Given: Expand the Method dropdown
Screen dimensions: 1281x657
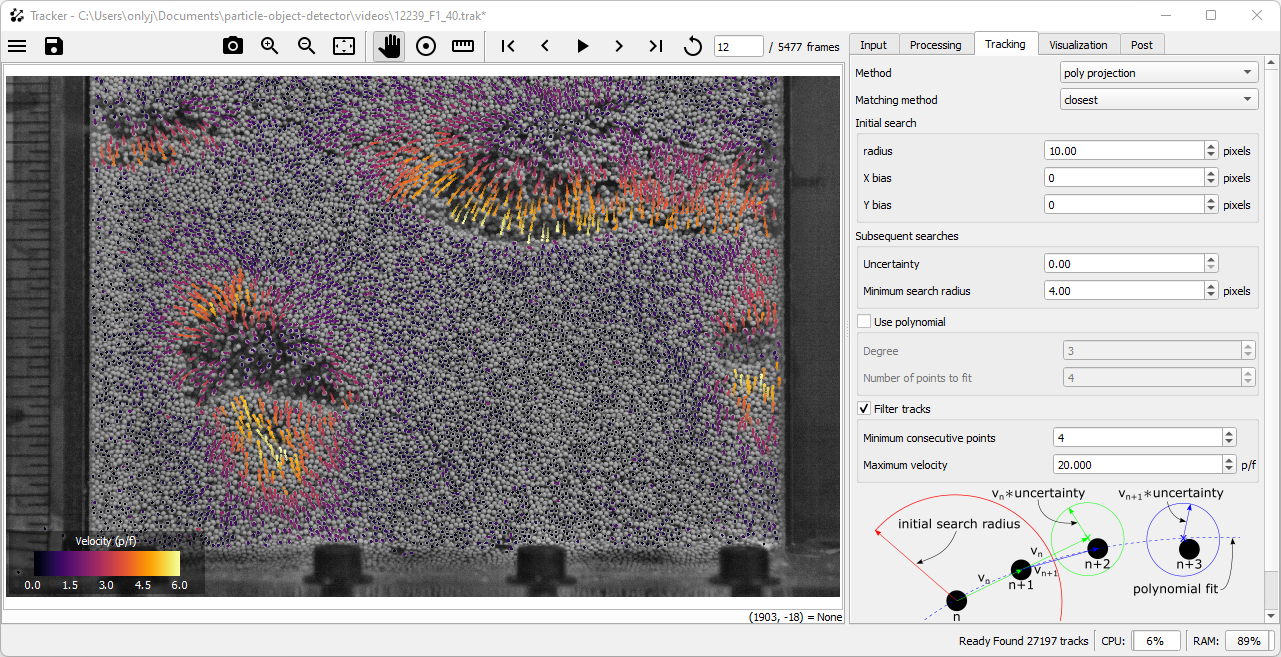Looking at the screenshot, I should pos(1158,73).
